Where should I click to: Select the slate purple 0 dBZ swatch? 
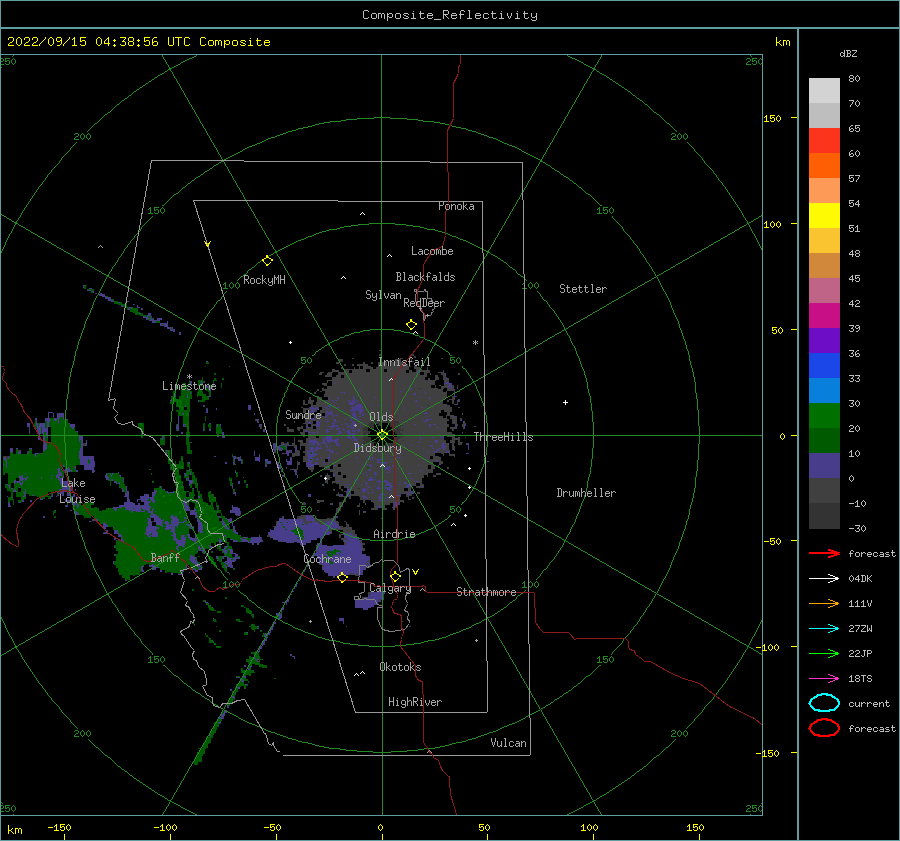(x=824, y=465)
